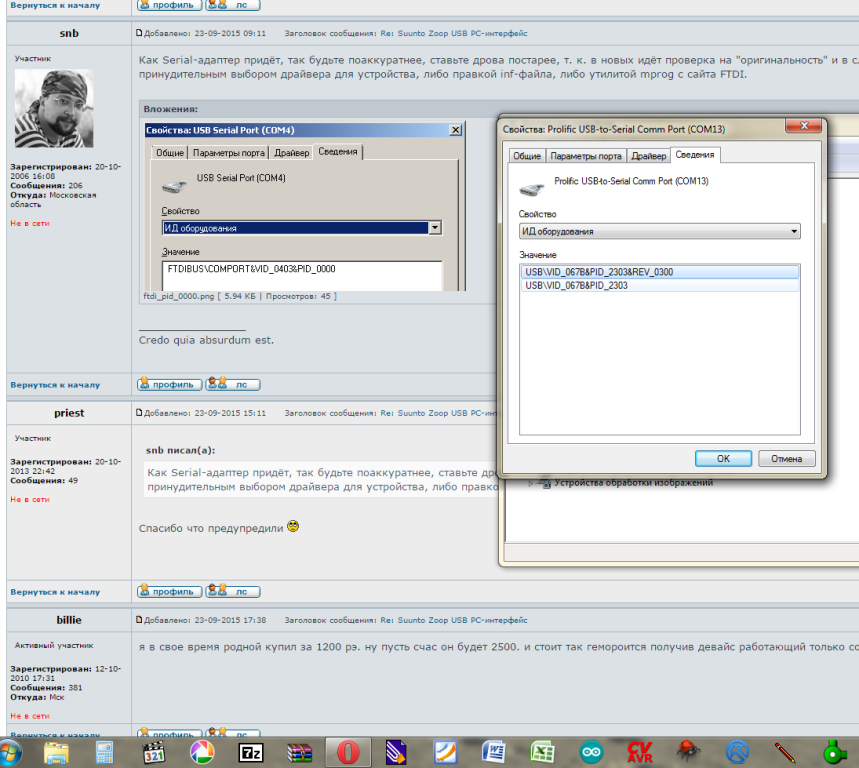Viewport: 859px width, 768px height.
Task: Open the ftdi_pid_0000.png attachment image
Action: coord(305,206)
